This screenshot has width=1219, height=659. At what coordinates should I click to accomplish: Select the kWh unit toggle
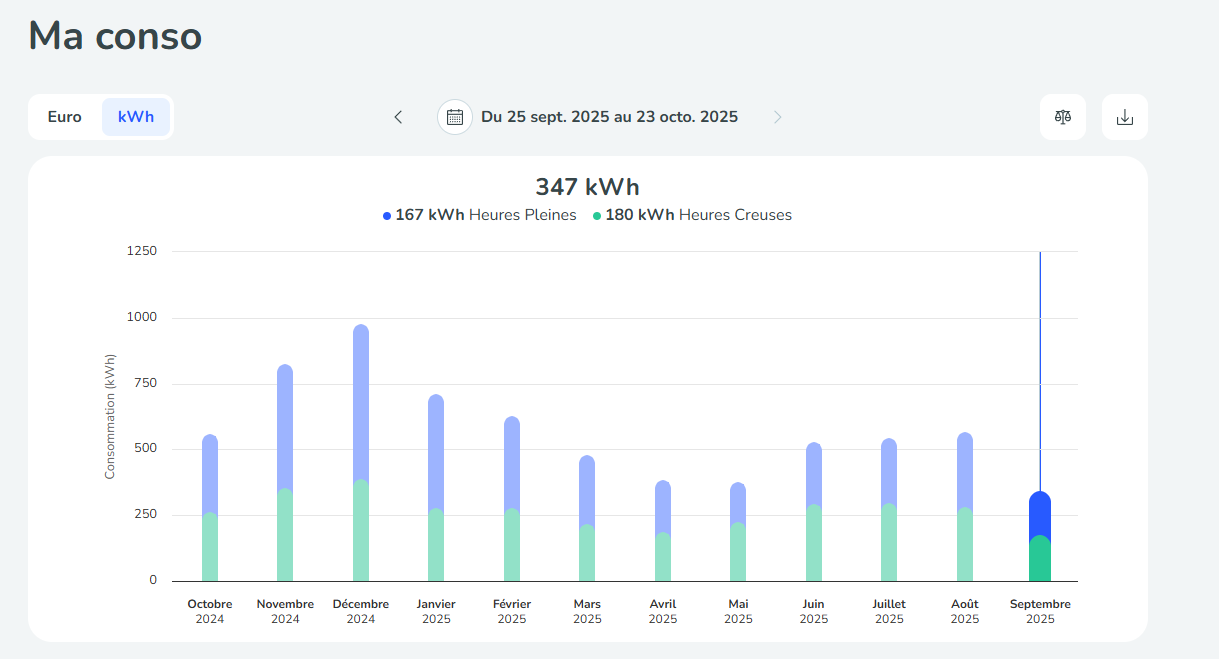[x=136, y=117]
